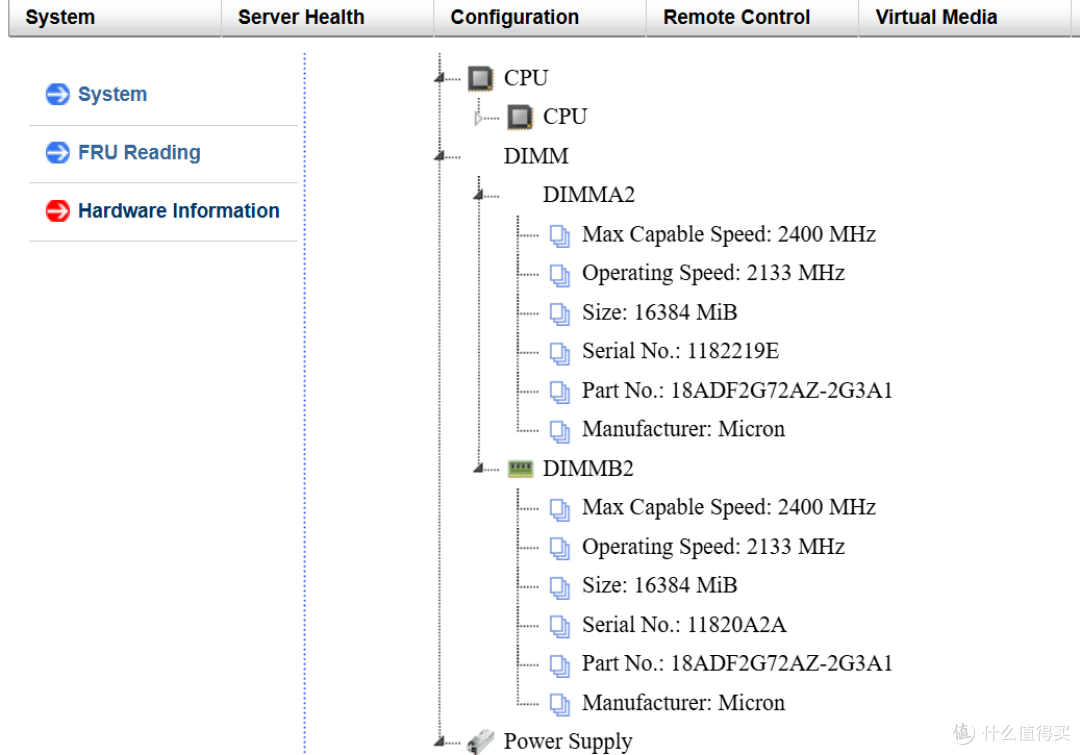Click the red arrow icon beside Hardware Information
This screenshot has height=755, width=1080.
point(58,211)
